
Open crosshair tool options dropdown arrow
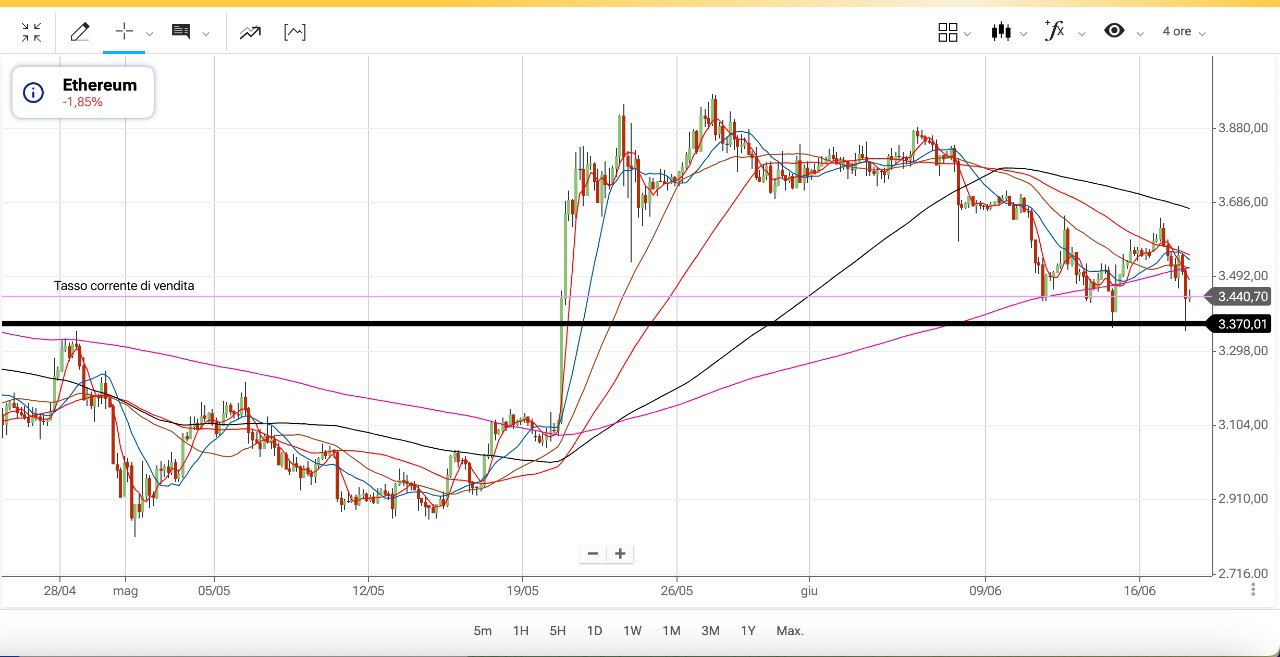coord(150,33)
